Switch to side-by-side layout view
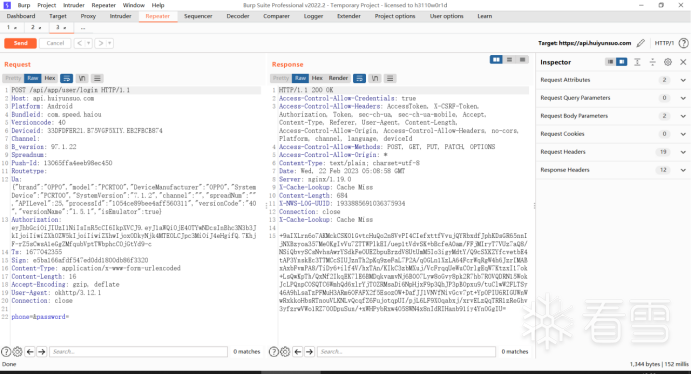The image size is (692, 374). pos(496,60)
